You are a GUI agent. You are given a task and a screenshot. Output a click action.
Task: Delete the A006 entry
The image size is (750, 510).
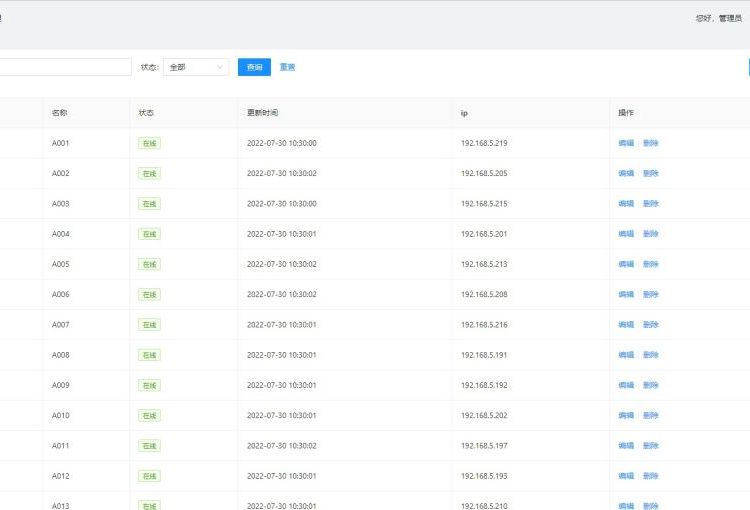651,294
